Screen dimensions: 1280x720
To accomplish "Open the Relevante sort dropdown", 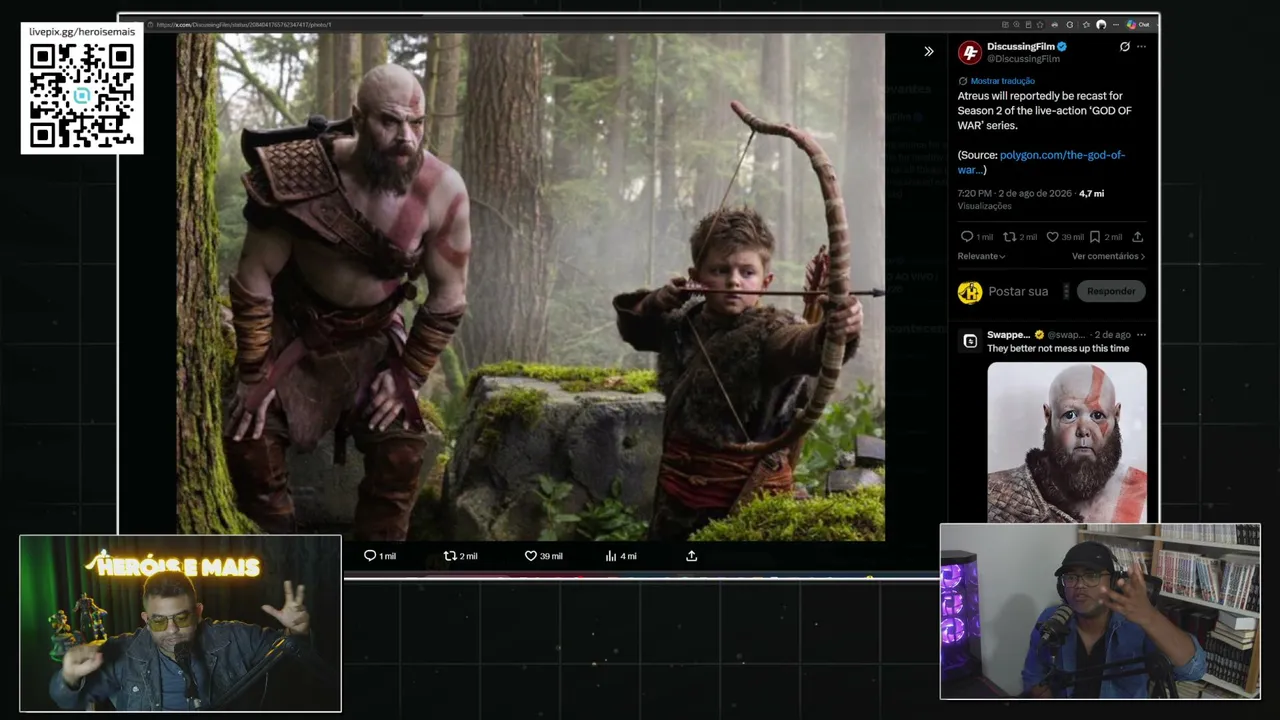I will point(981,256).
